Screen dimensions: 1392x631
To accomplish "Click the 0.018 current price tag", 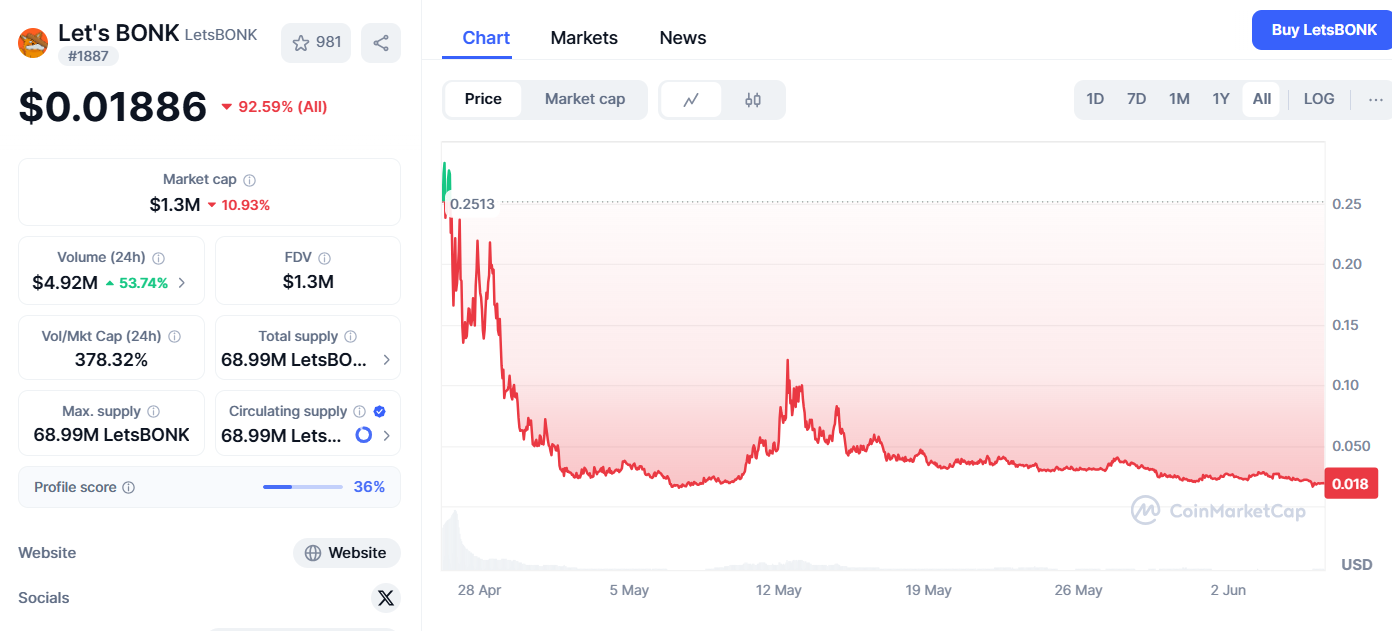I will click(x=1351, y=484).
